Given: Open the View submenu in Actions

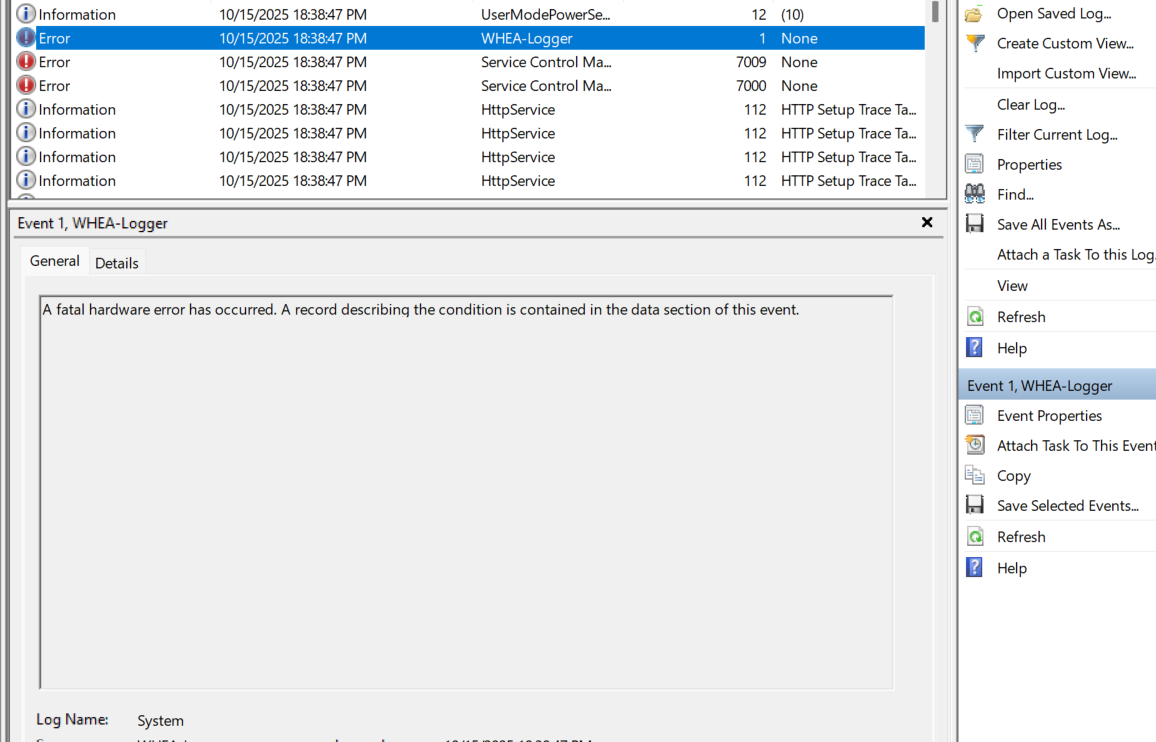Looking at the screenshot, I should point(1012,286).
